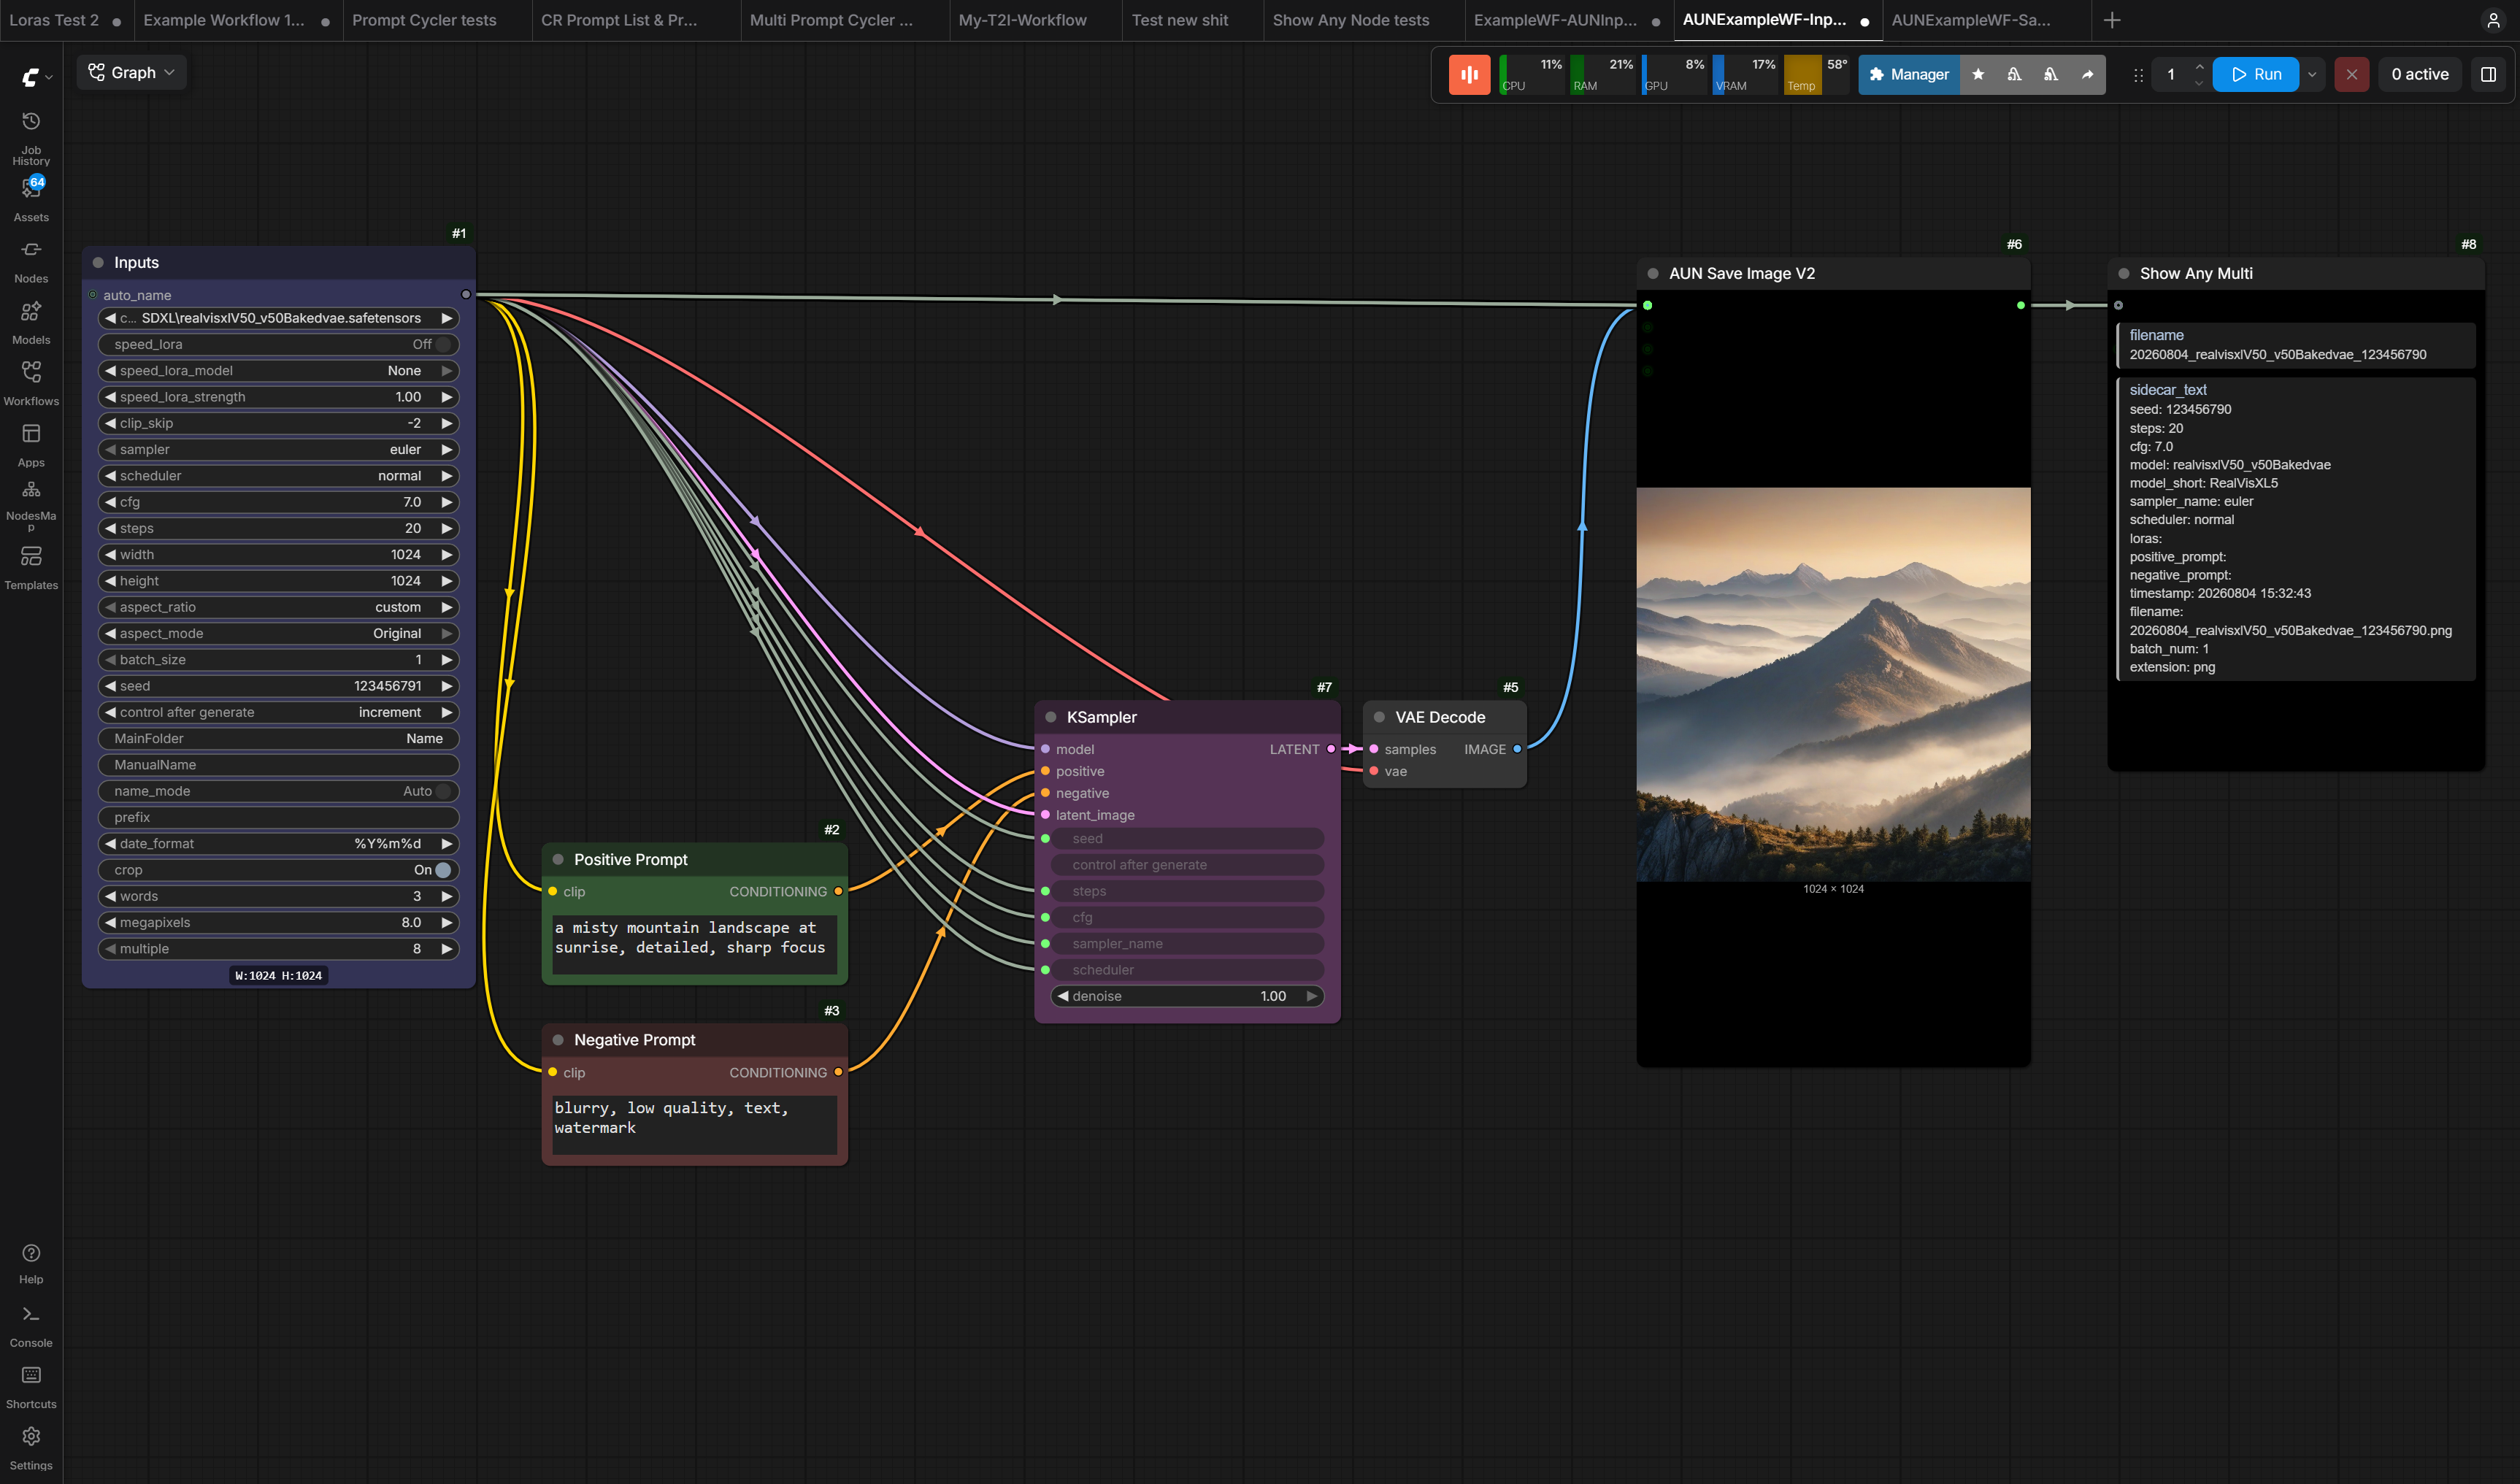Click the star icon next to Manager
Screen dimensions: 2520x1484
coord(1978,74)
